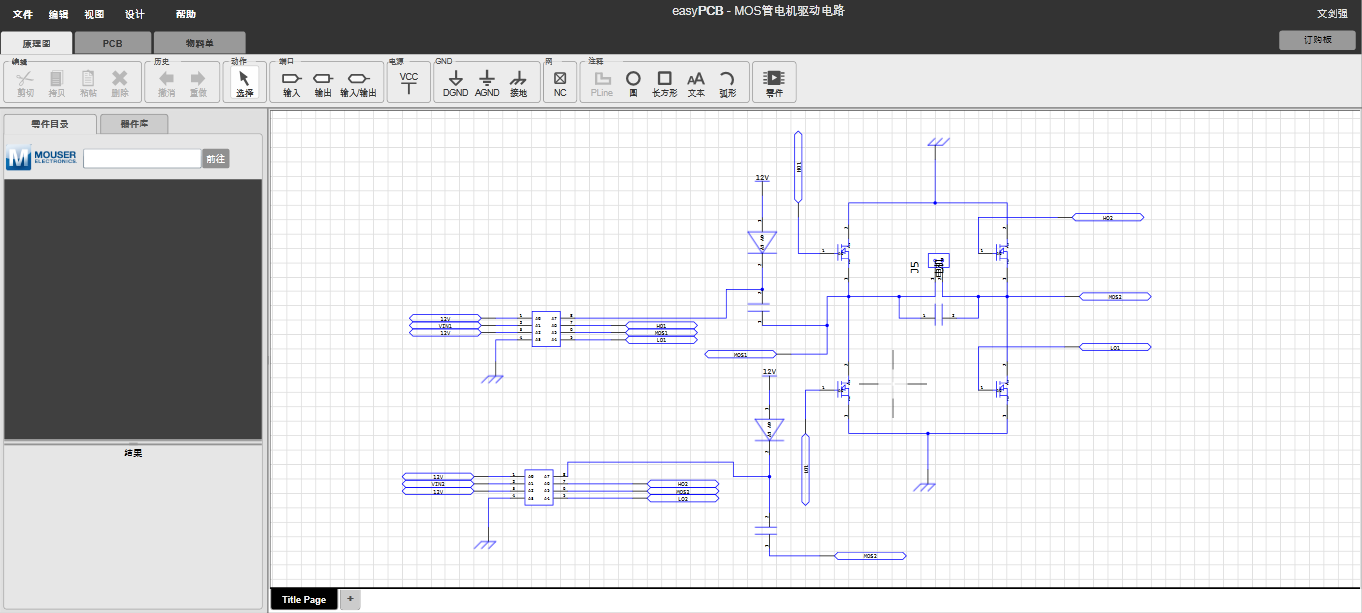Select the 接地 chassis ground symbol
The image size is (1362, 613).
pos(518,83)
